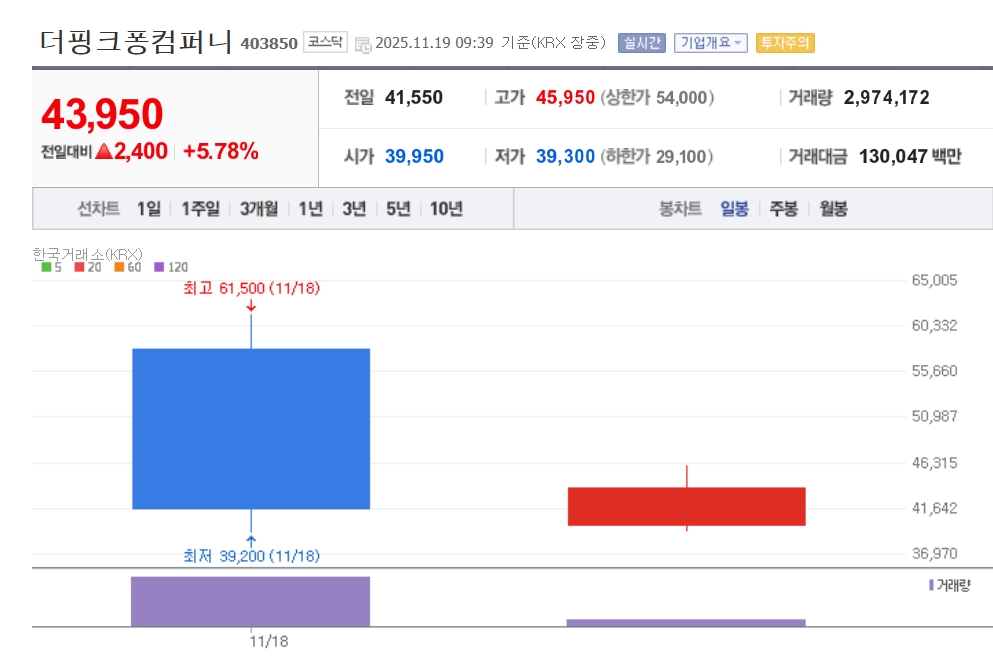993x669 pixels.
Task: Click the green 5-day moving average legend swatch
Action: [46, 267]
